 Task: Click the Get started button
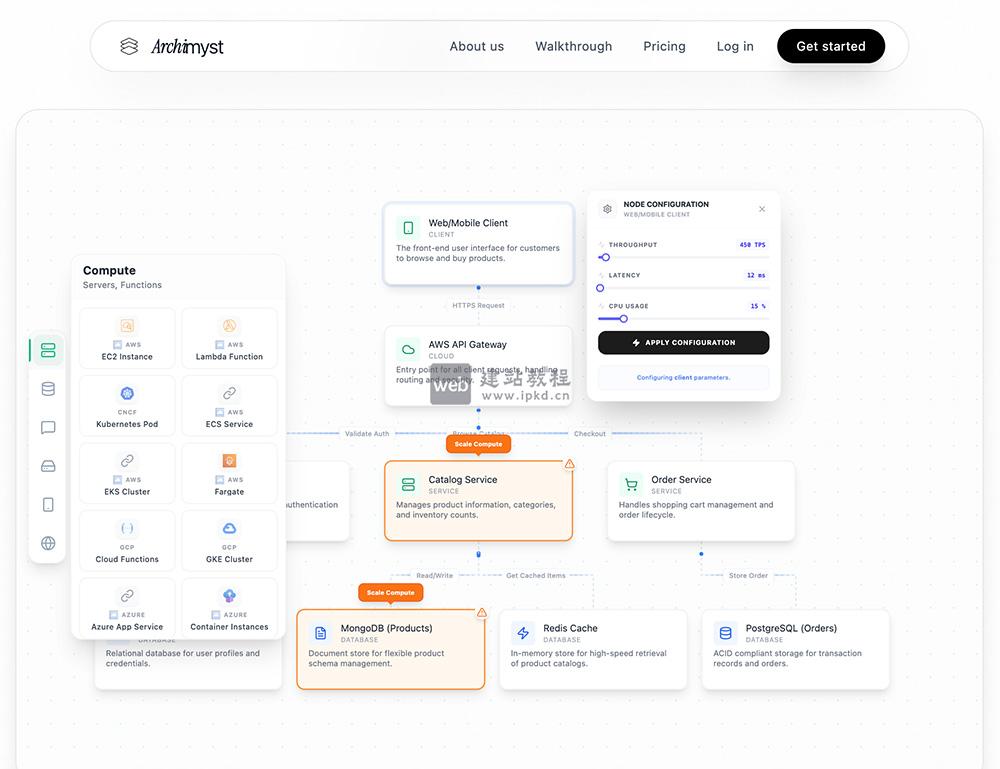831,46
